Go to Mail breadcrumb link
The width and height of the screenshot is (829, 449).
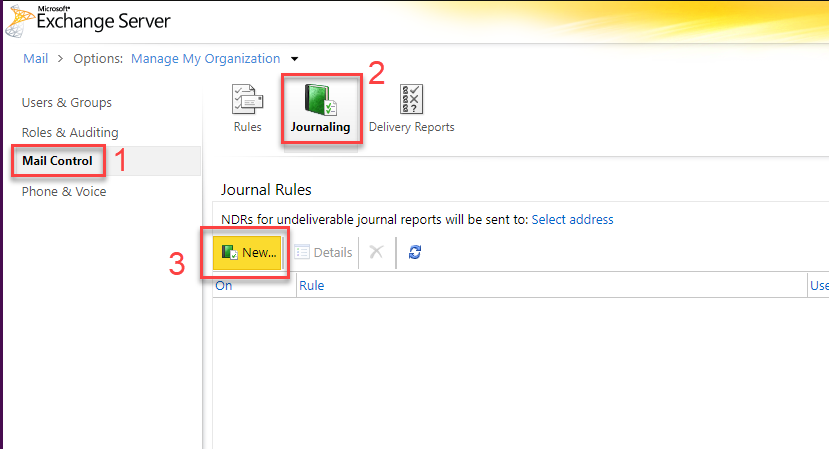pyautogui.click(x=35, y=59)
